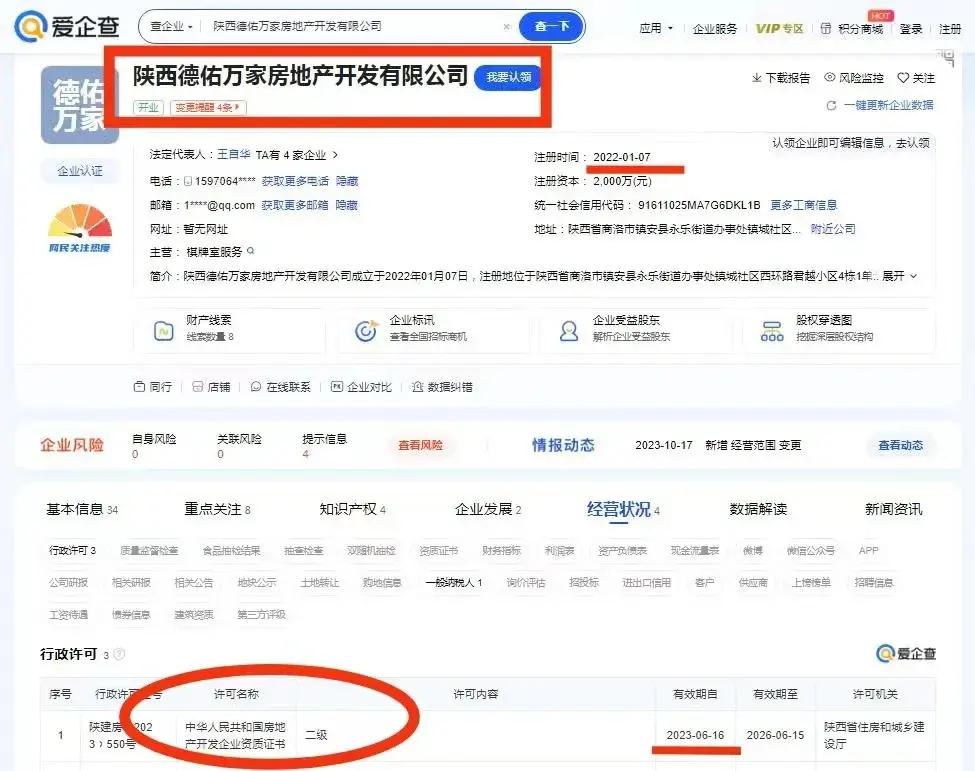
Task: Switch to the 数据解读 tab
Action: coord(758,509)
